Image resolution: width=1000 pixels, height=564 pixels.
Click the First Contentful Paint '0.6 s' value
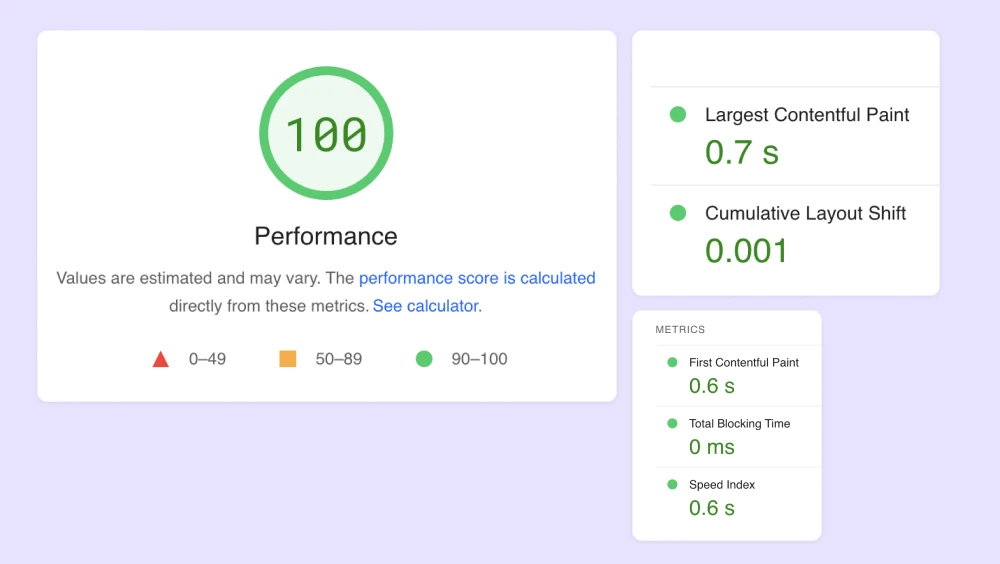tap(712, 386)
